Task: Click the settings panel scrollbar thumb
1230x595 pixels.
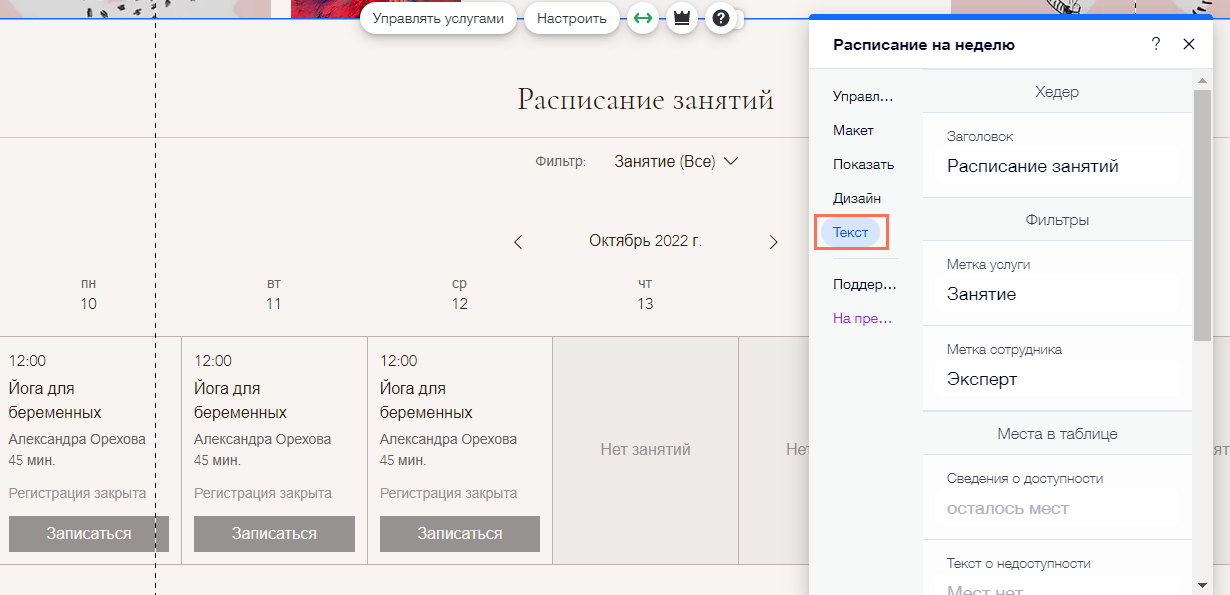Action: [1202, 215]
